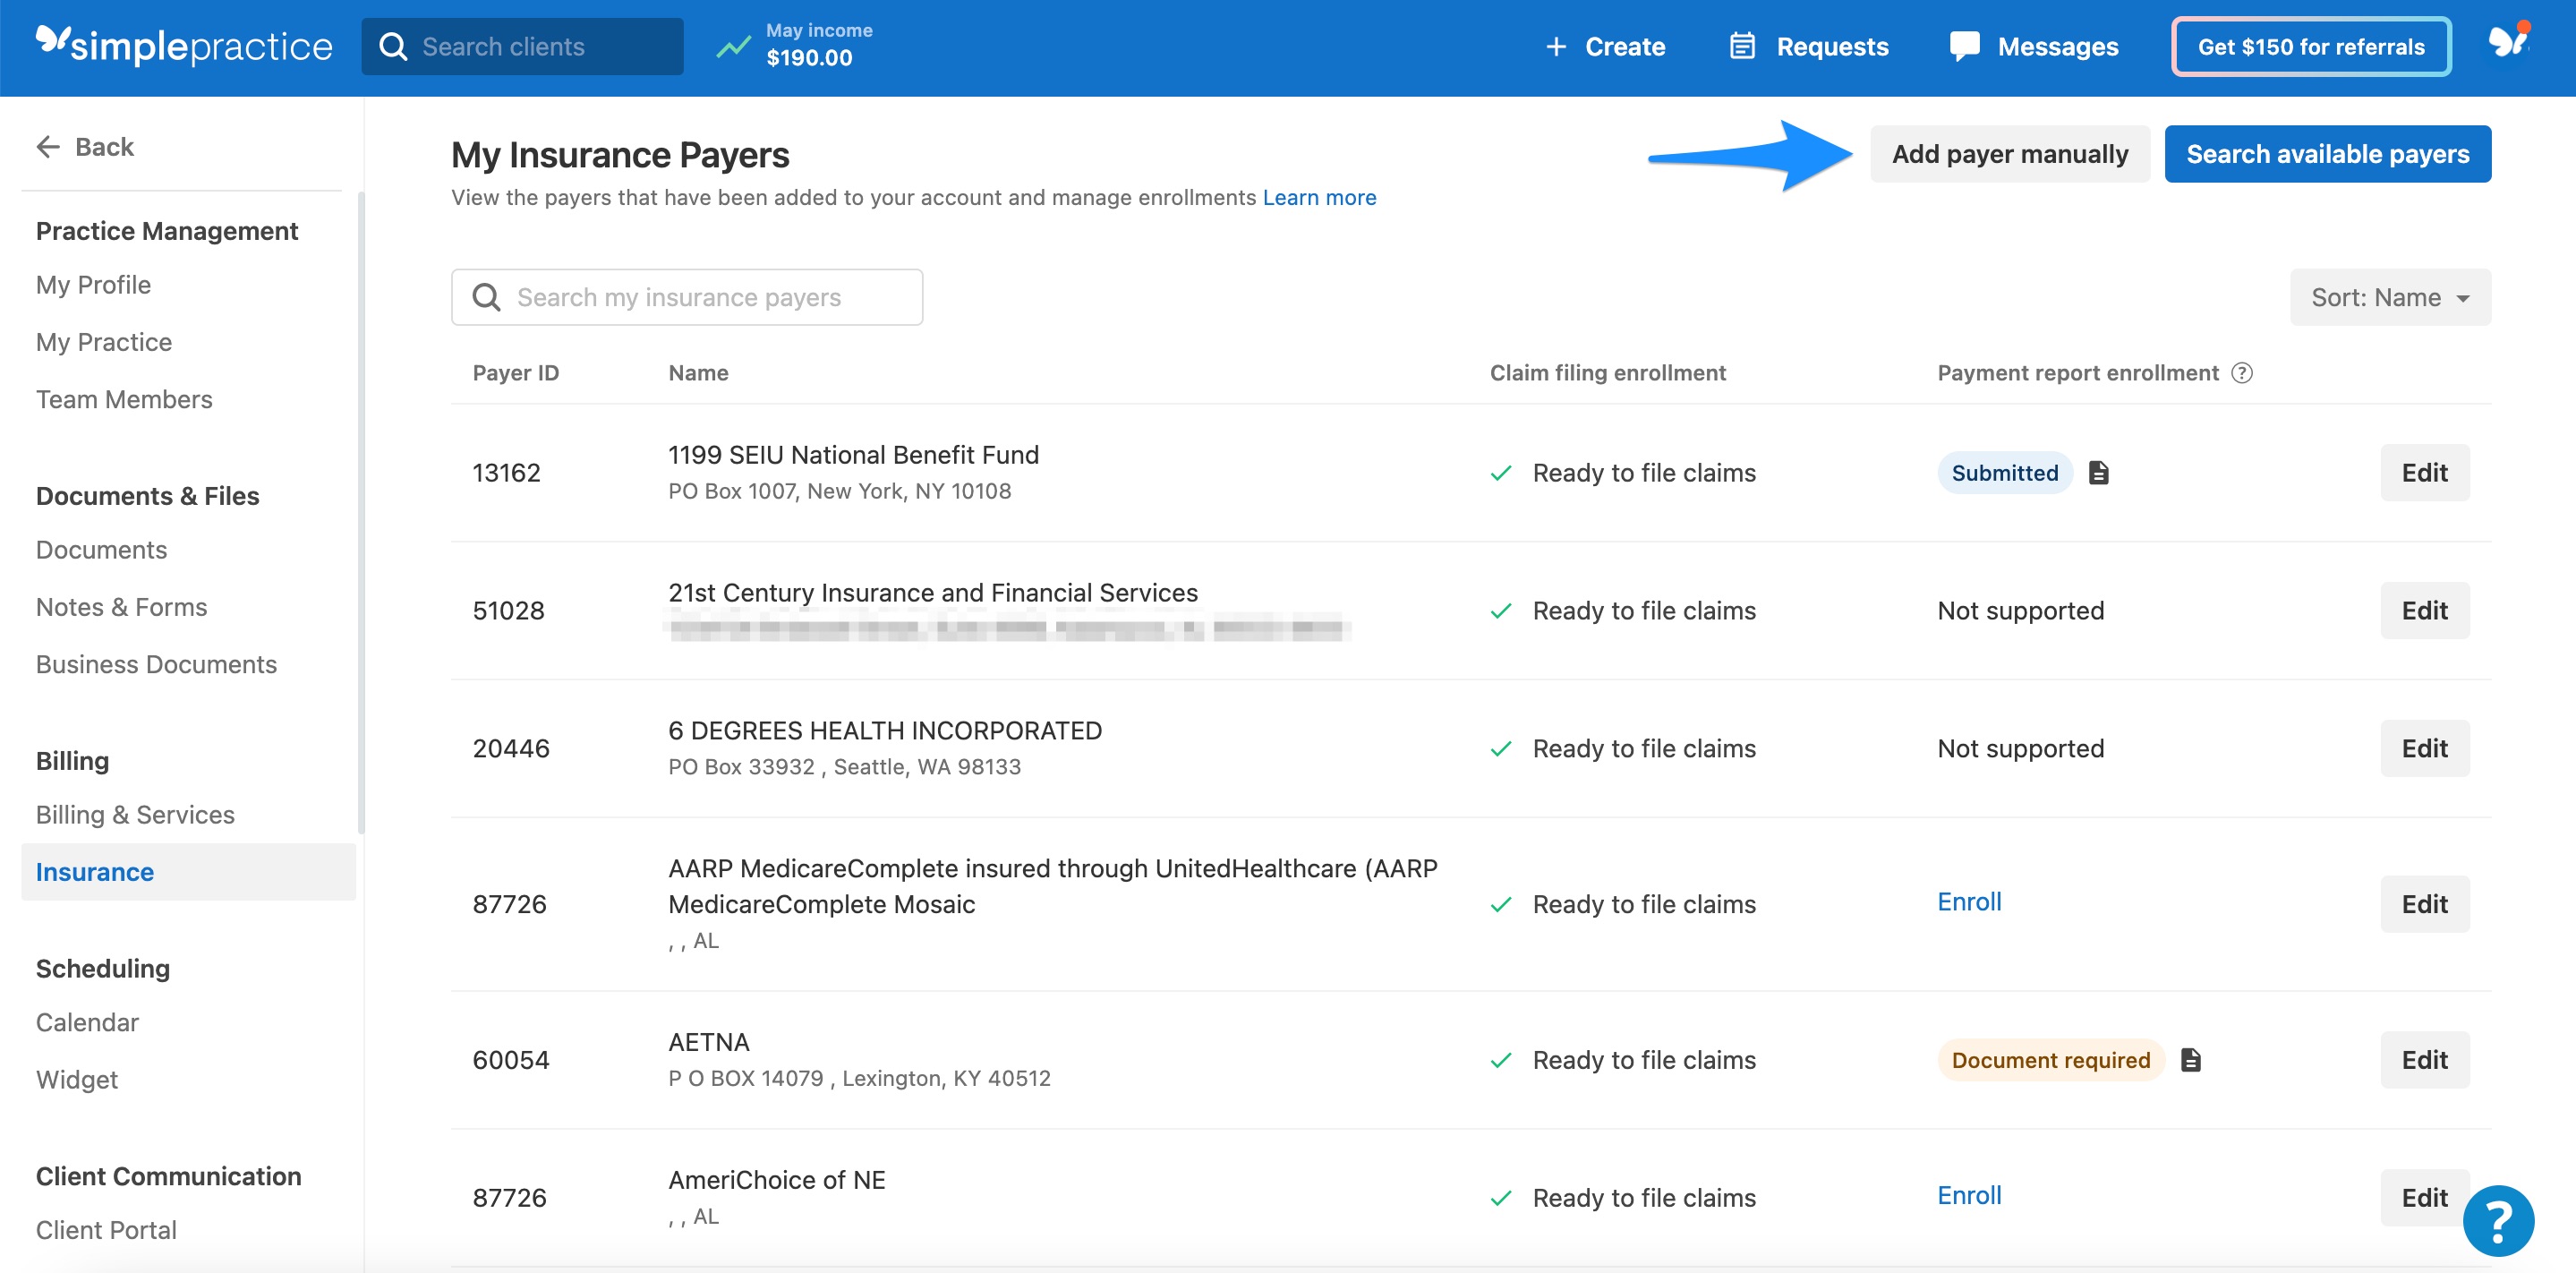Open My Practice settings

104,342
